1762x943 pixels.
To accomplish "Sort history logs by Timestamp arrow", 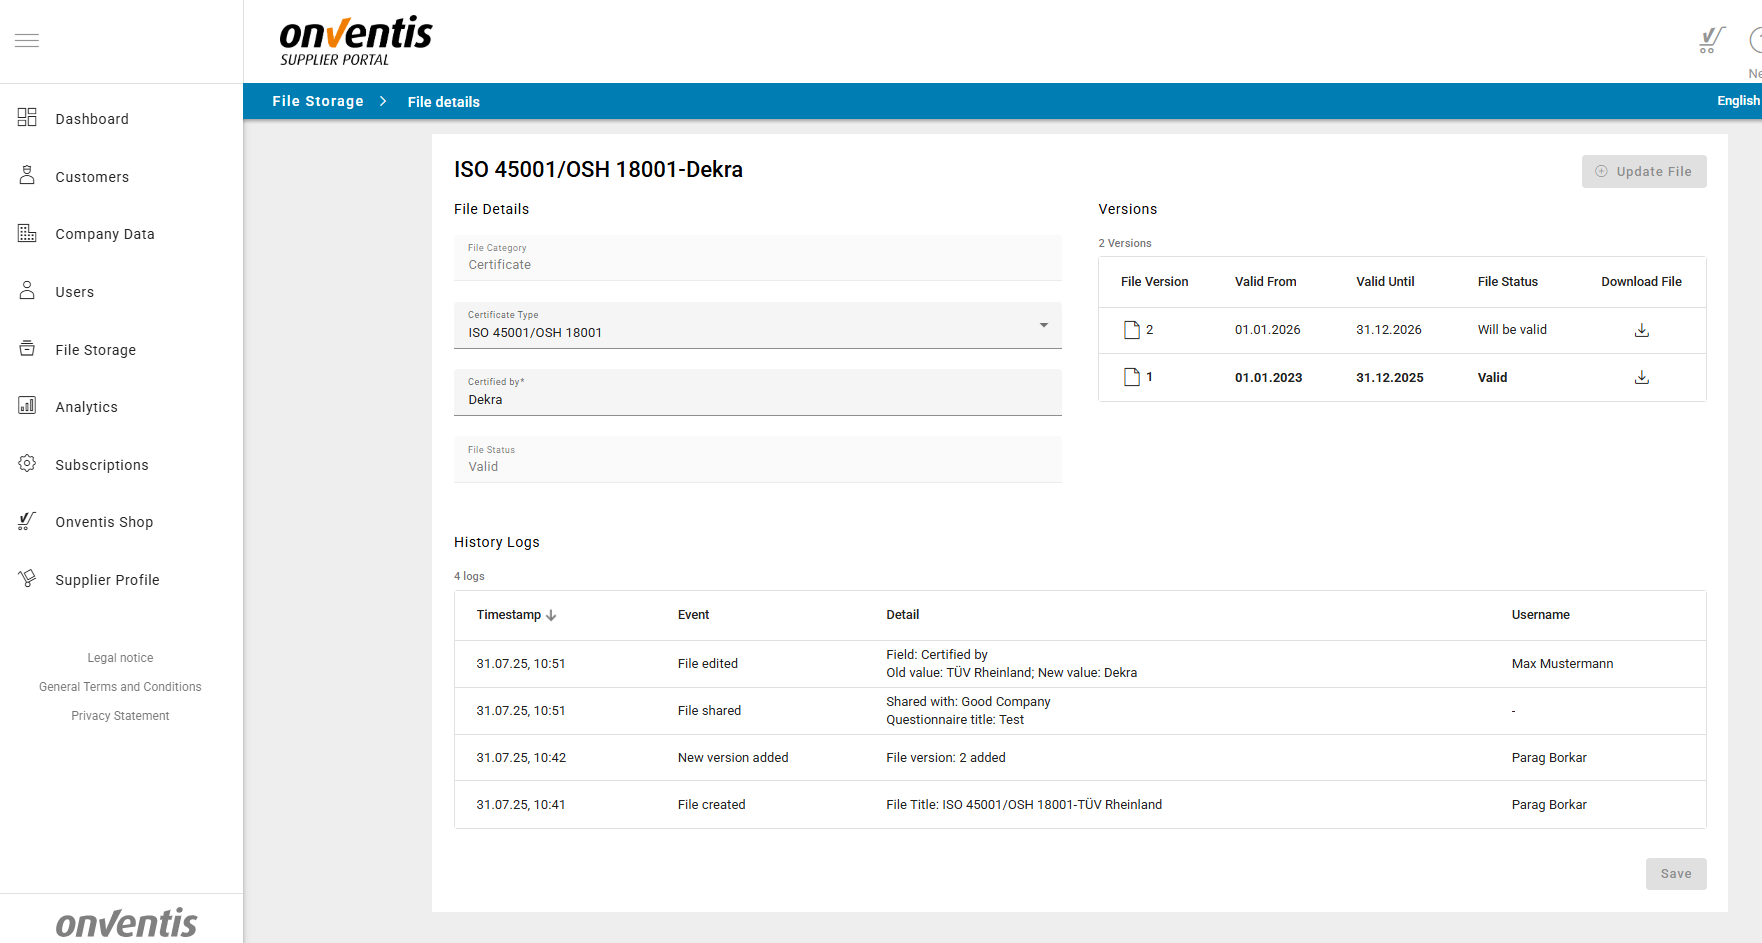I will pyautogui.click(x=551, y=615).
